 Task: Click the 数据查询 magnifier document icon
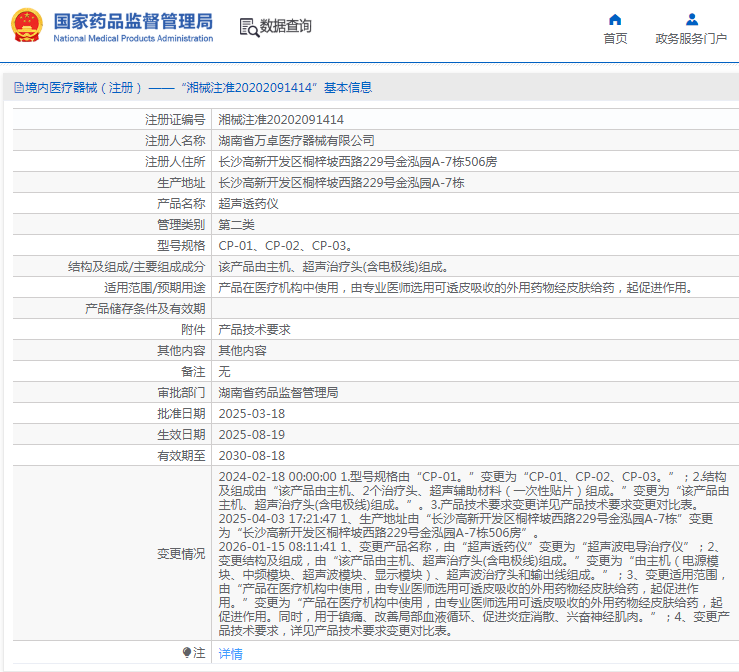pos(249,27)
